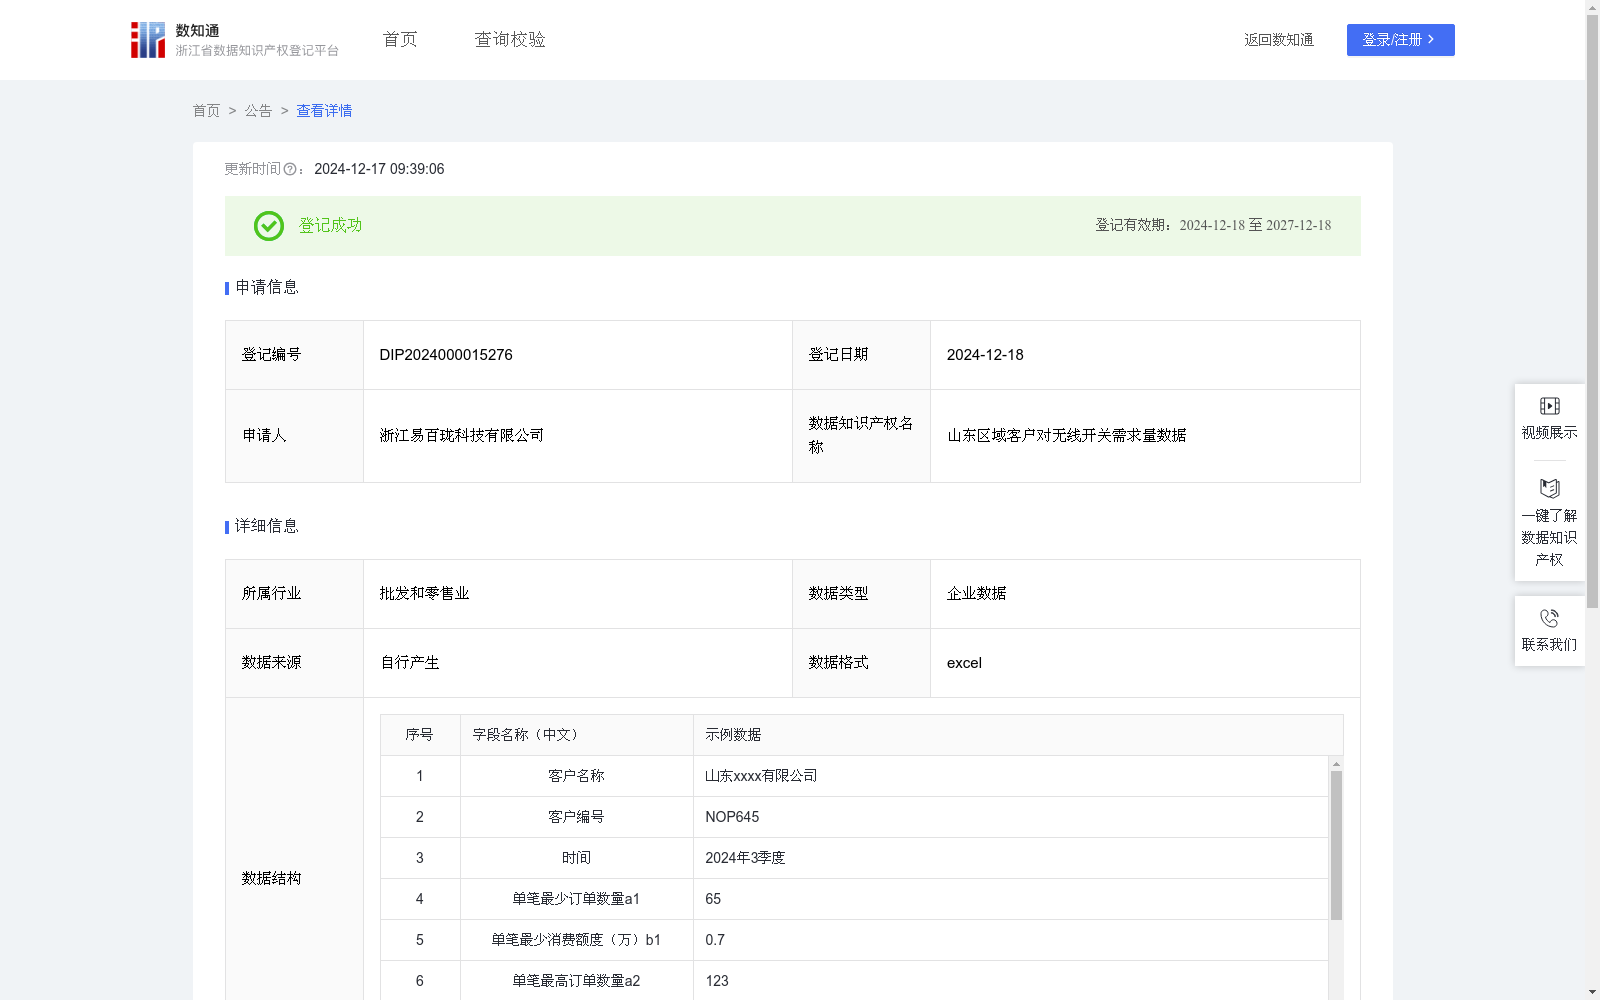Click the page scrollbar down arrow

[1592, 992]
